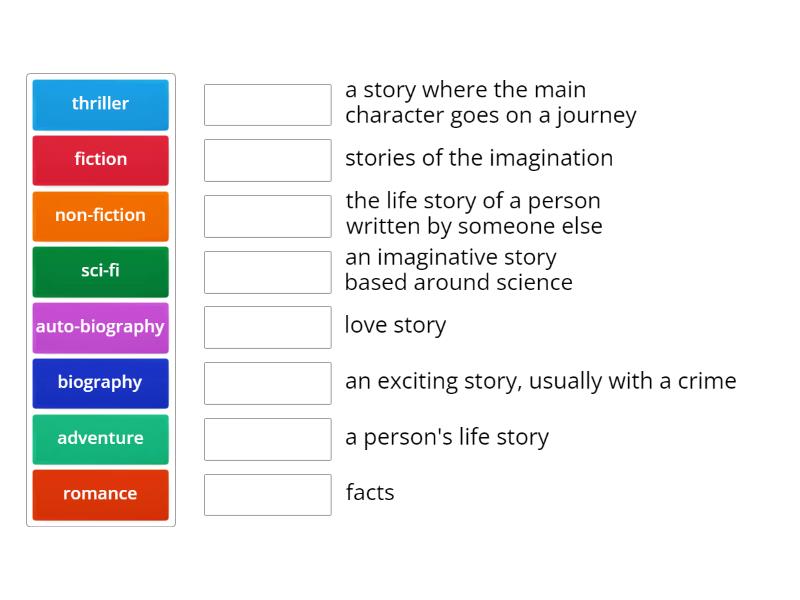Screen dimensions: 800x600
Task: Click box beside 'written by someone else' definition
Action: pos(267,216)
